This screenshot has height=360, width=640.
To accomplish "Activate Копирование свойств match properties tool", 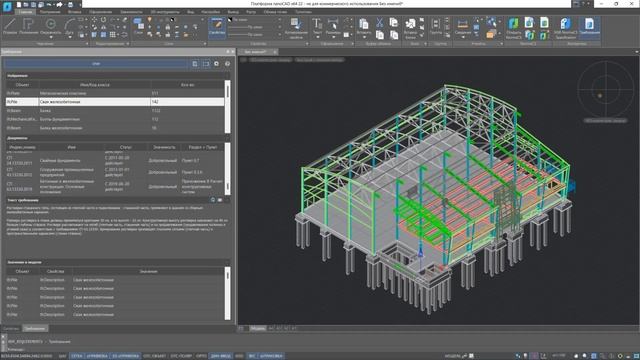I will pyautogui.click(x=296, y=28).
